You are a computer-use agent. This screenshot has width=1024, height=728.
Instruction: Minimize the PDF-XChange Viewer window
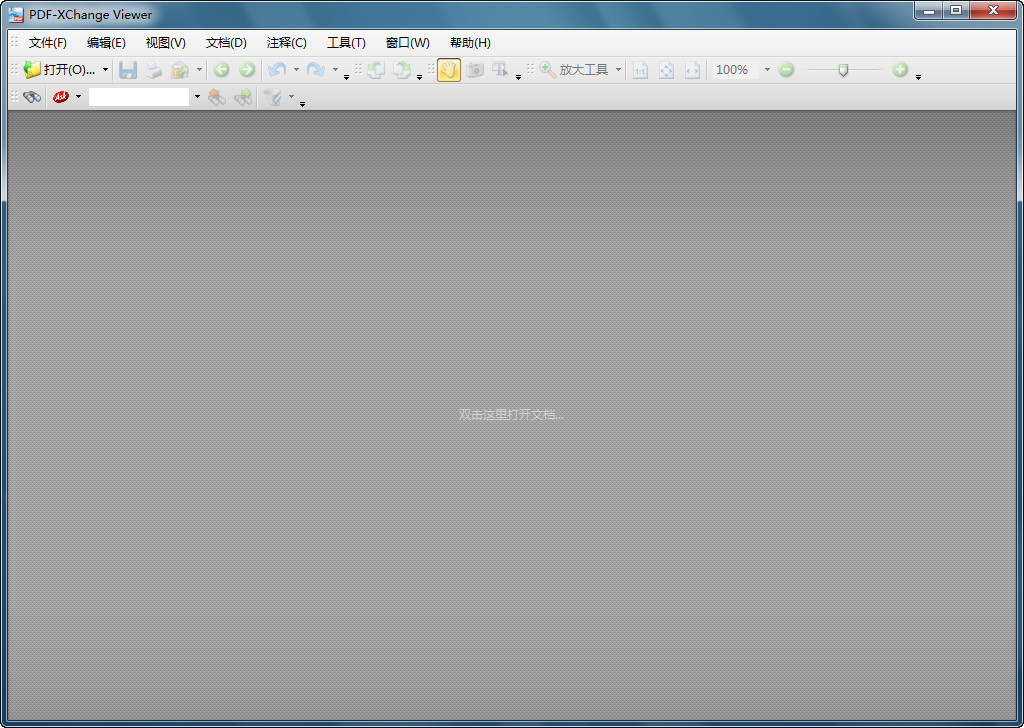pos(929,10)
